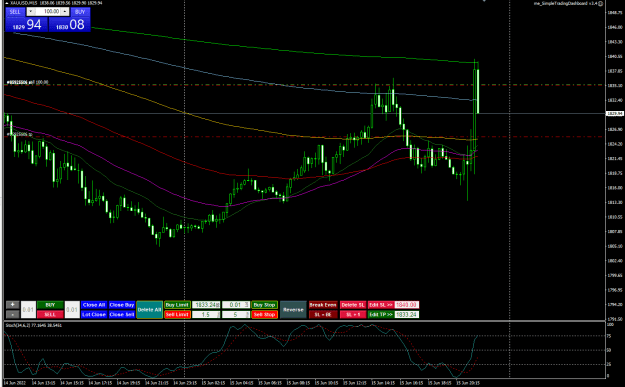Click the 0.01 lot field left of Buy Stop

236,305
